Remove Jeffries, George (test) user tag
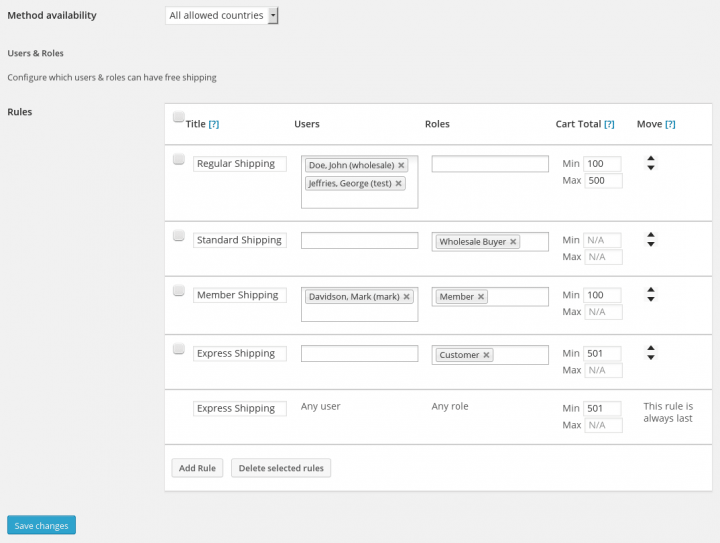Viewport: 720px width, 543px height. [x=399, y=184]
